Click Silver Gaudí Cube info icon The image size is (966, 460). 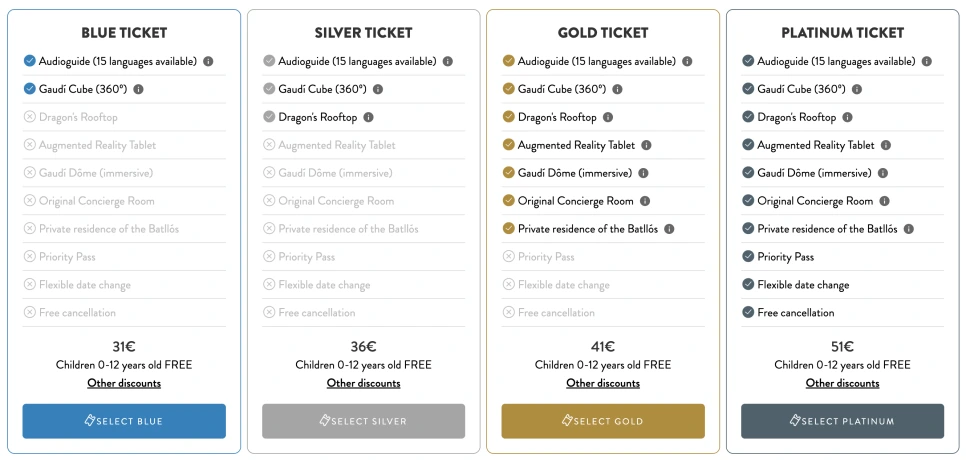378,89
